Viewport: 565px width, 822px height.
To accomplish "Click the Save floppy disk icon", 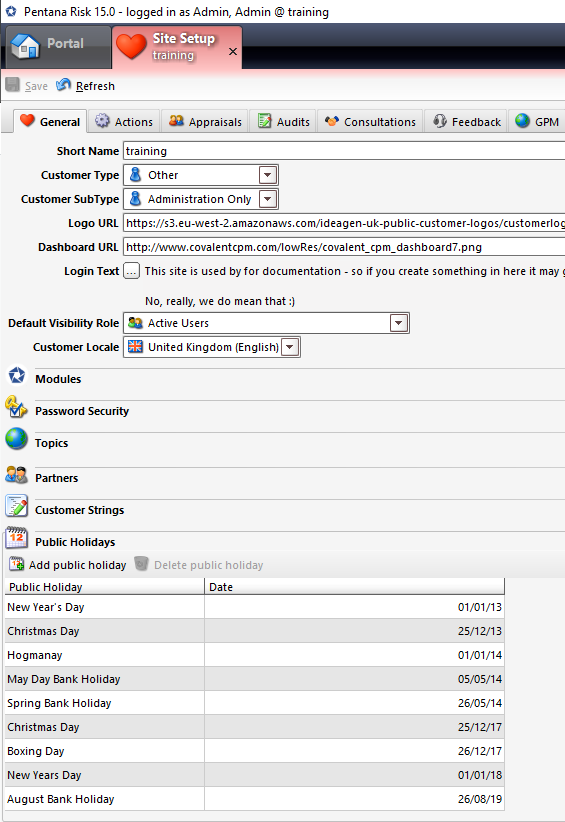I will tap(13, 85).
